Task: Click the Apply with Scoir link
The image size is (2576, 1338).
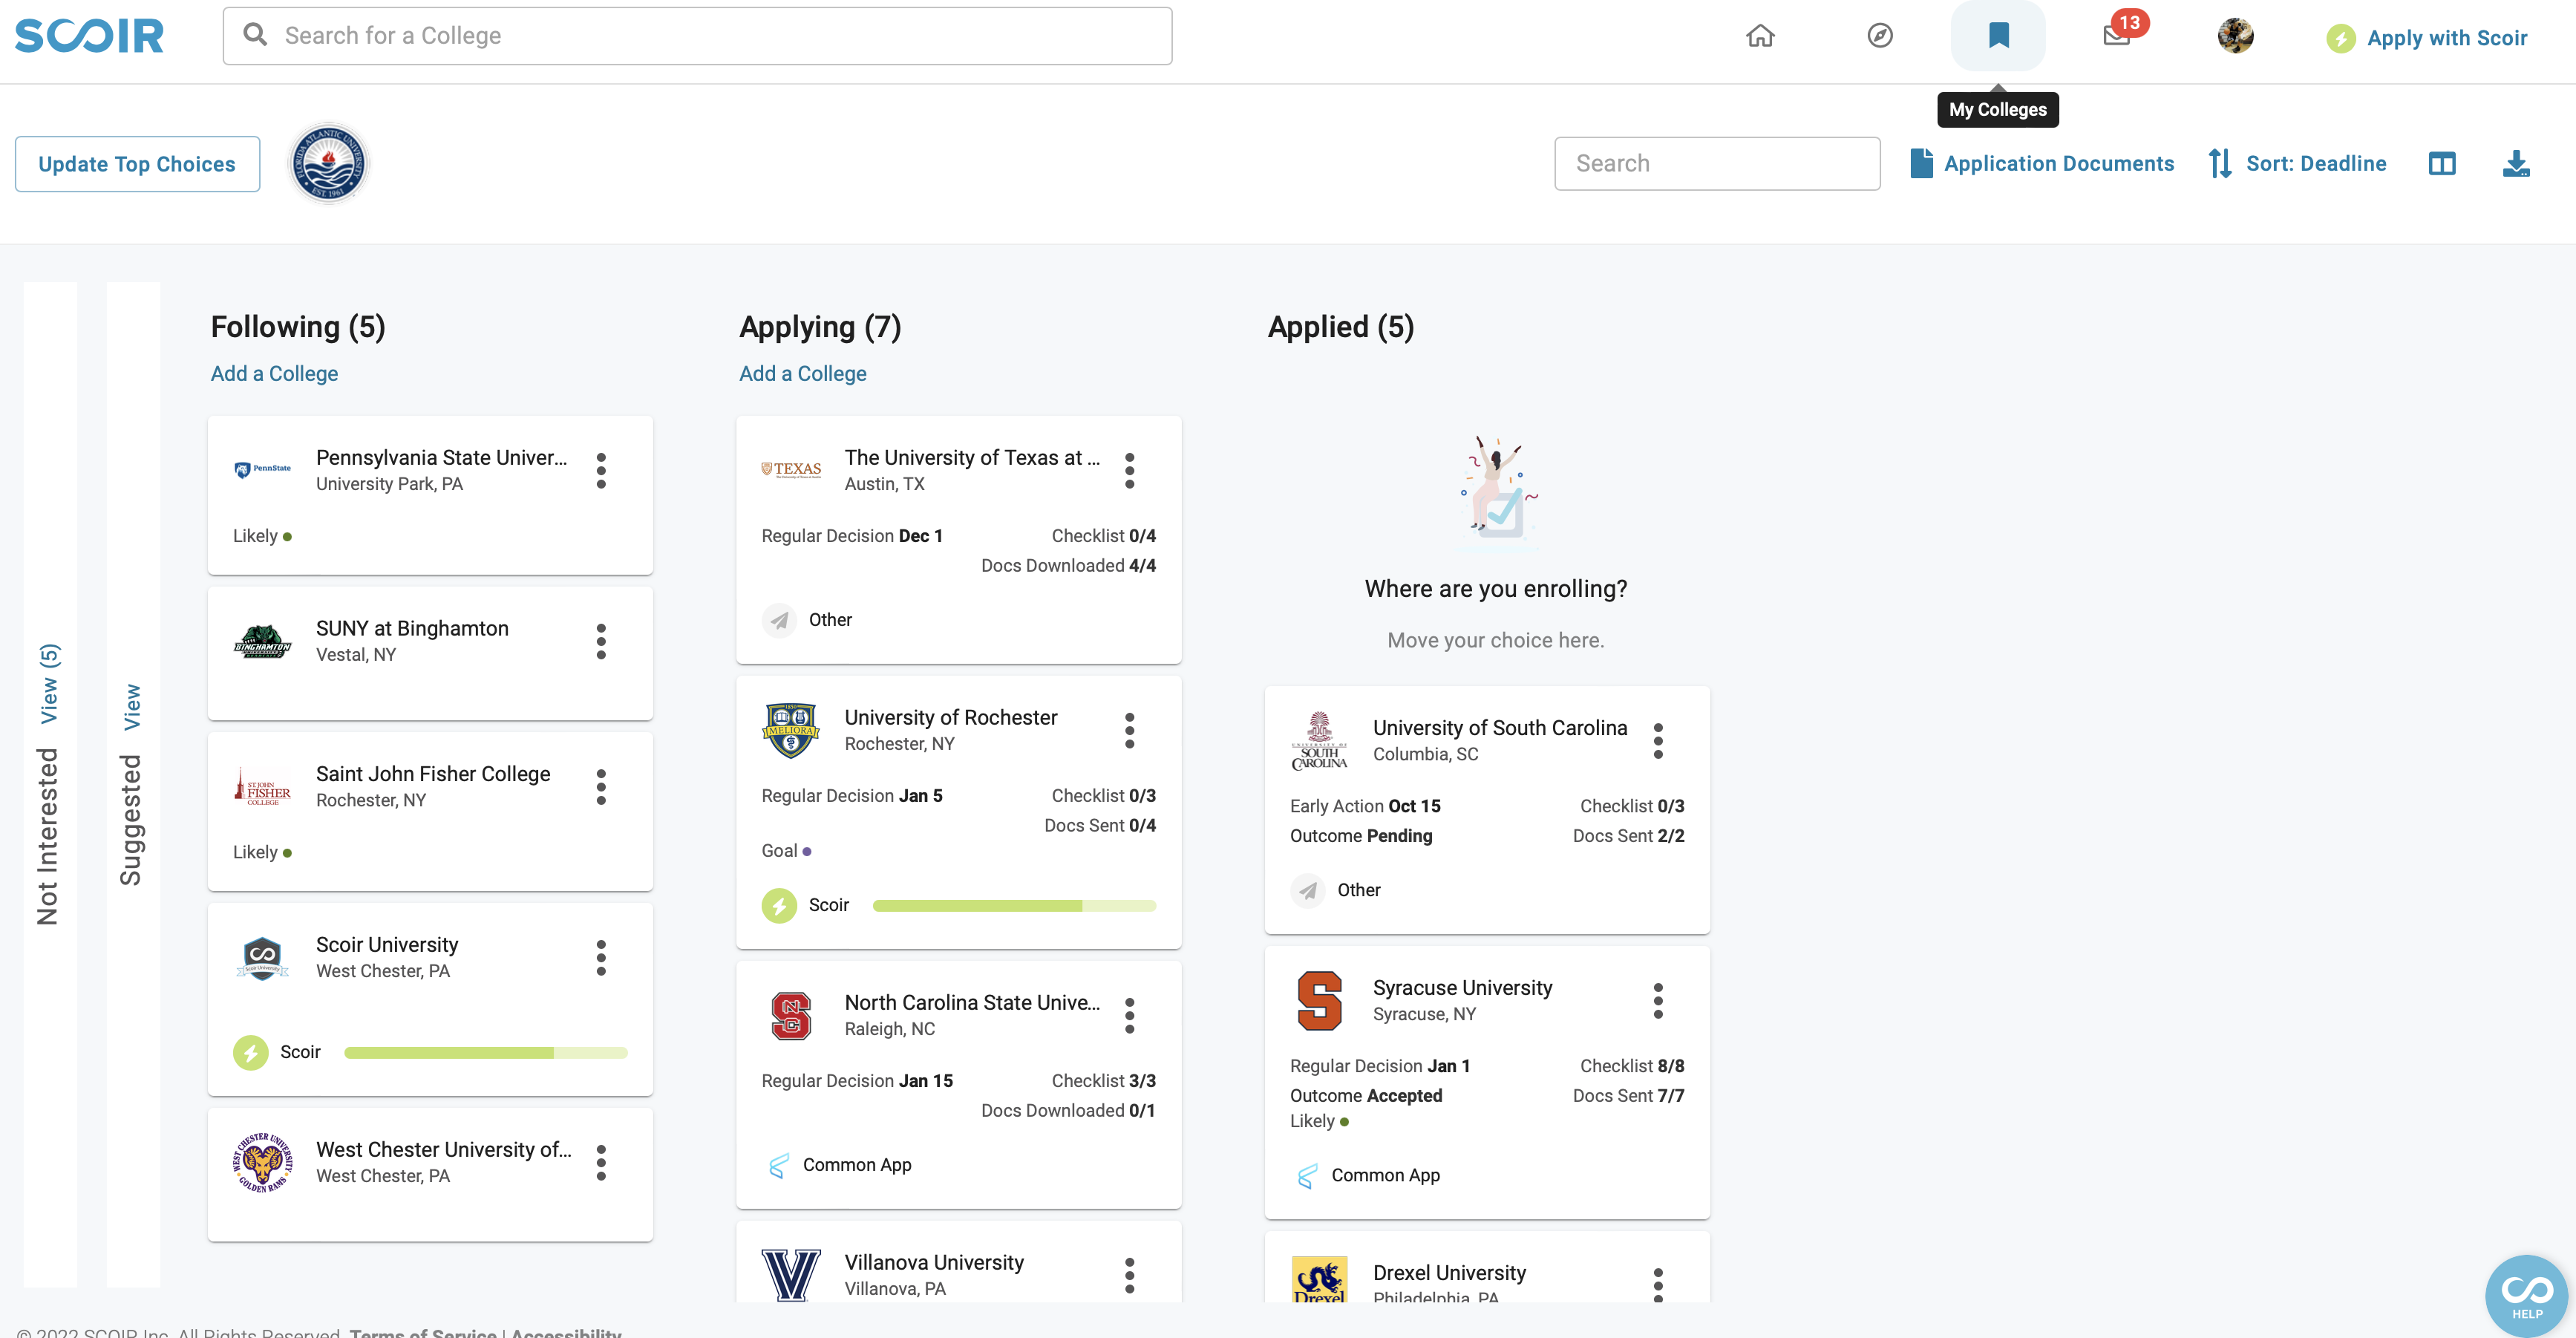Action: [2426, 38]
